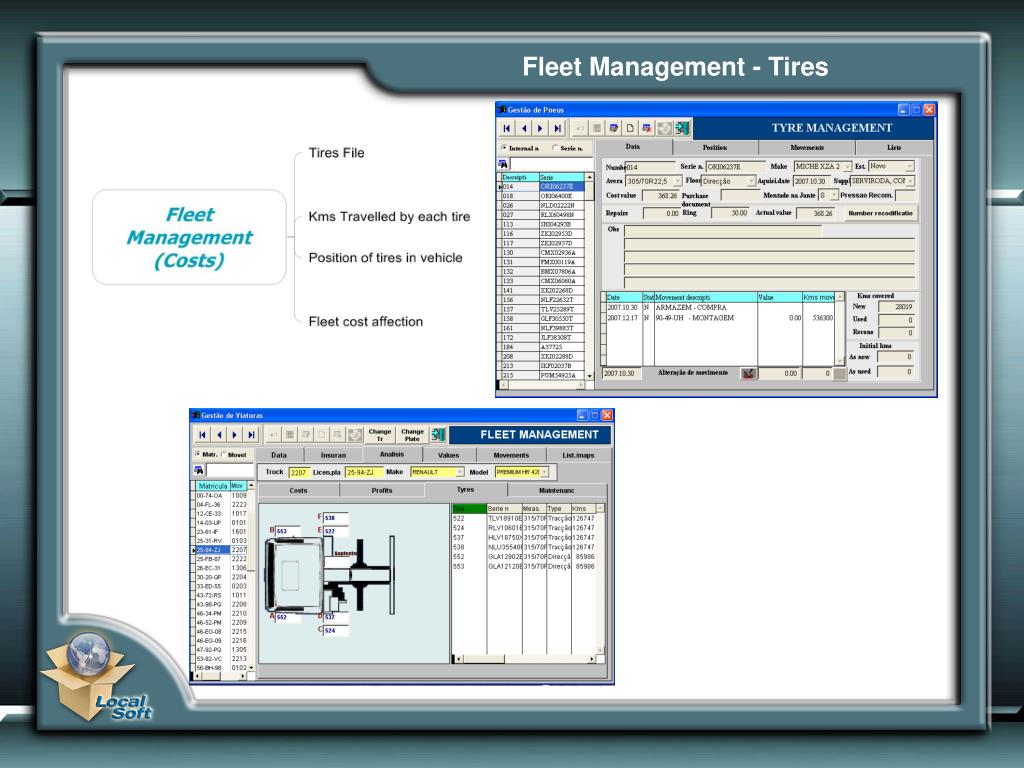Click the Change Plate button
This screenshot has width=1024, height=768.
click(412, 435)
